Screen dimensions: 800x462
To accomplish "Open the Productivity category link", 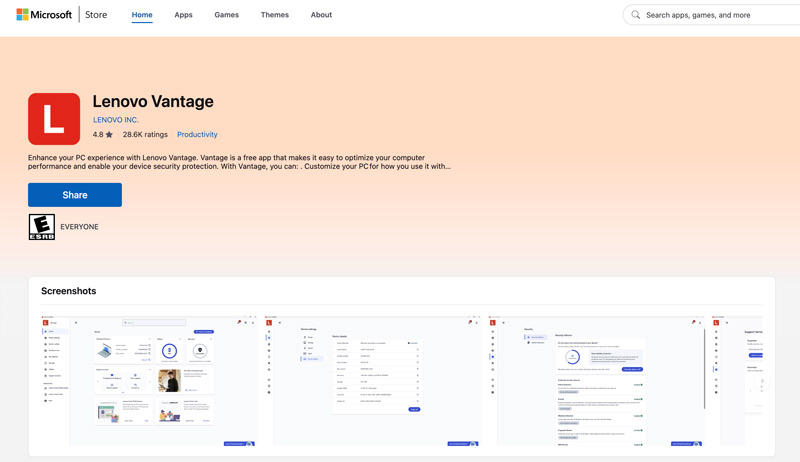I will coord(197,135).
